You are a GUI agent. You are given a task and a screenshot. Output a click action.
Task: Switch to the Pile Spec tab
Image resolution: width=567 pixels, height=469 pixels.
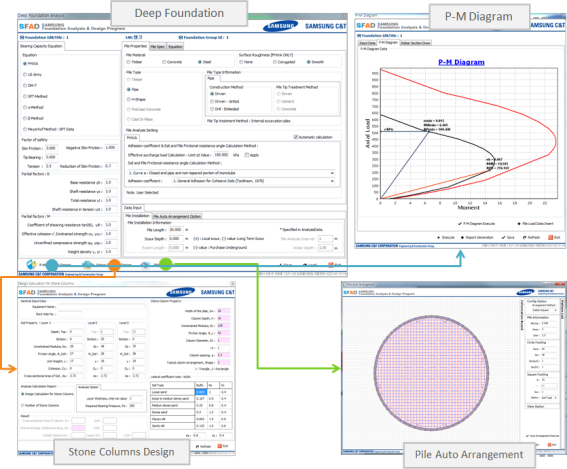pyautogui.click(x=157, y=47)
